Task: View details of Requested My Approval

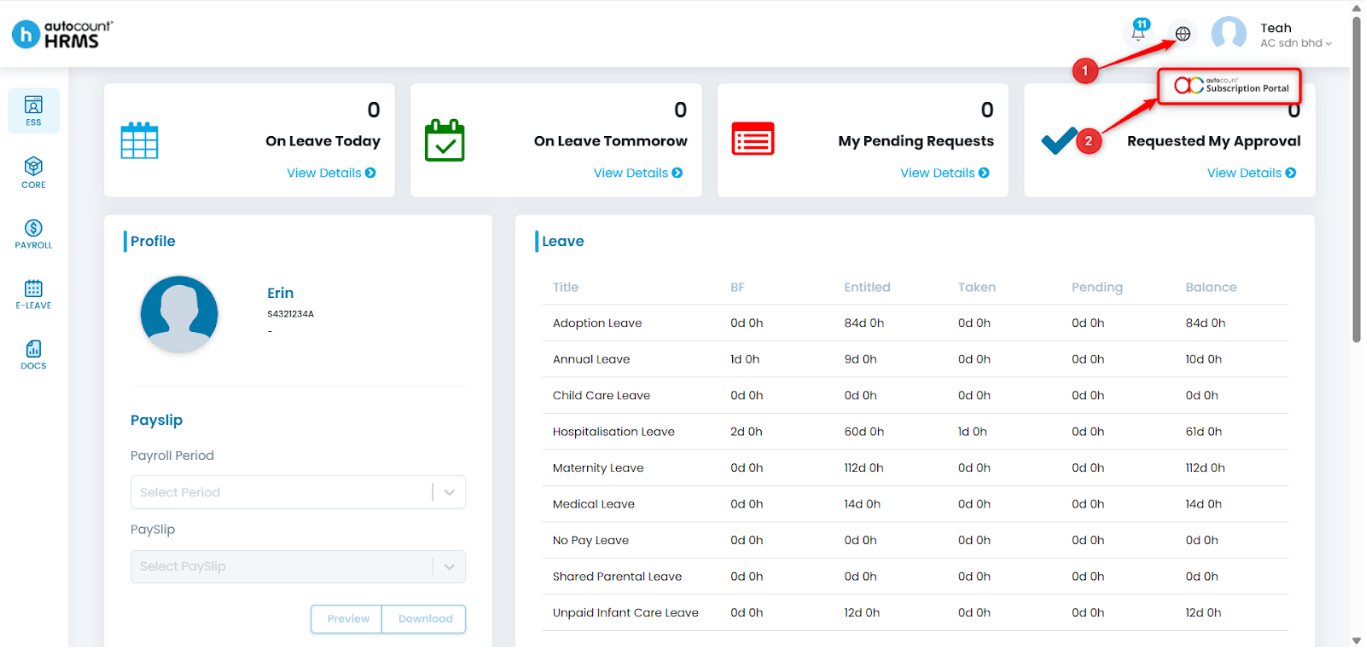Action: 1251,173
